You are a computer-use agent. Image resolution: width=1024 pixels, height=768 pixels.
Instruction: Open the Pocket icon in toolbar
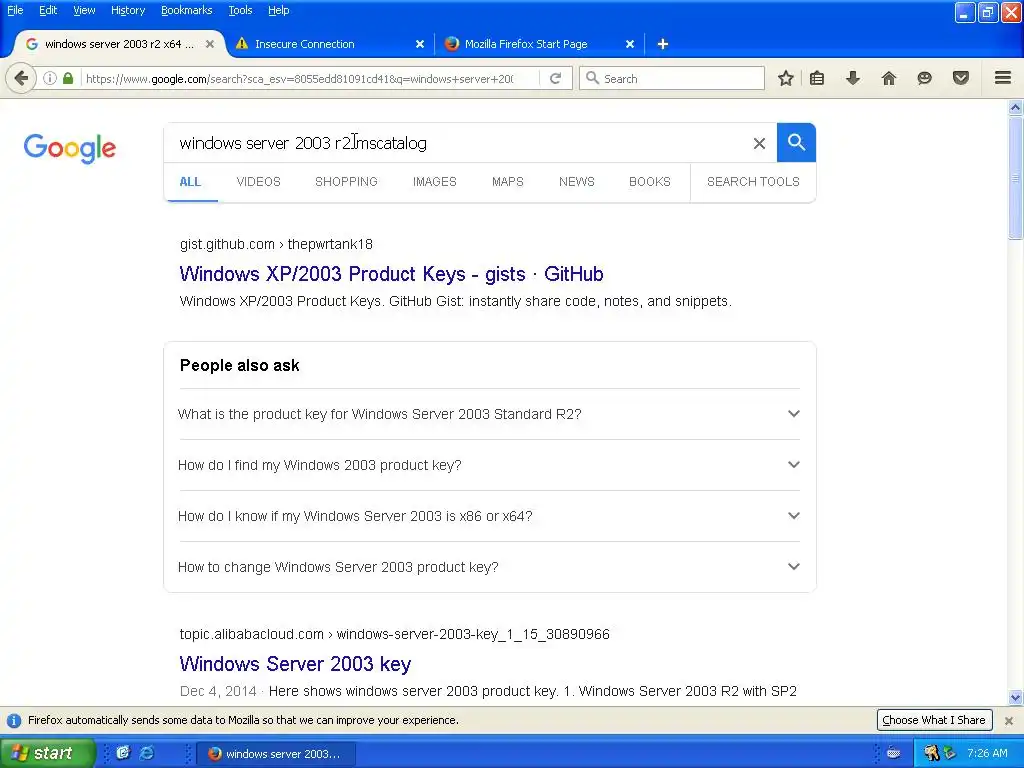coord(961,78)
